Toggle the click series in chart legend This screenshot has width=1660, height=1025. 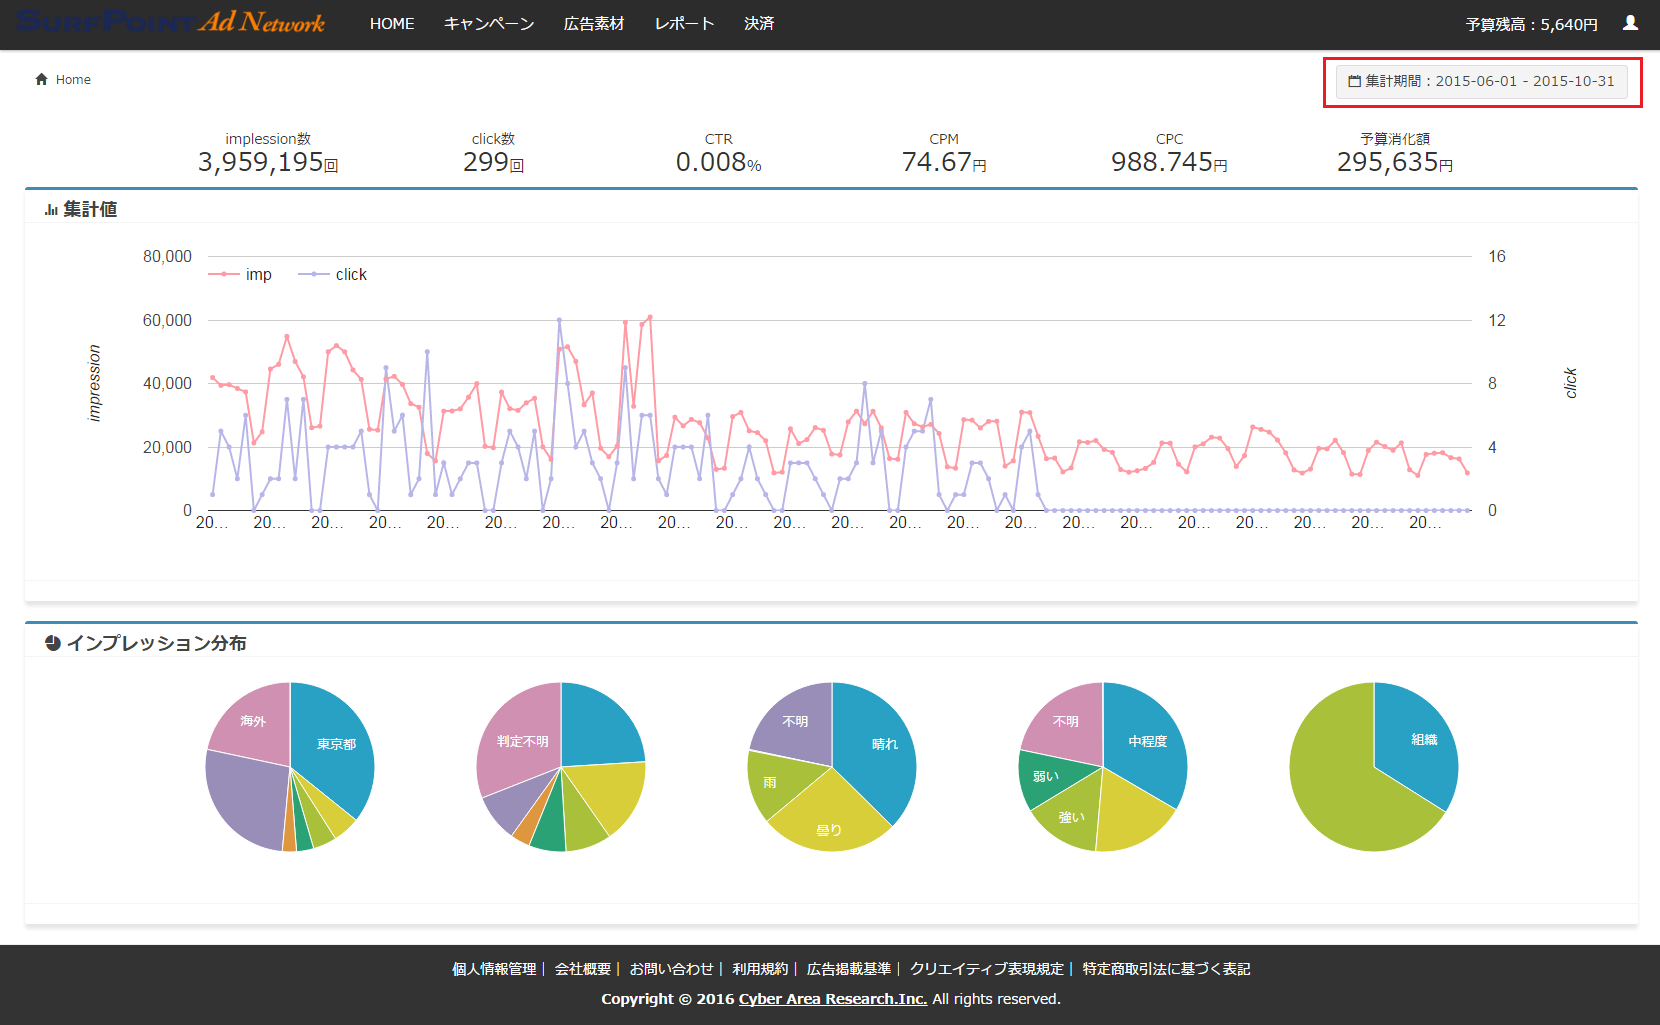click(333, 275)
